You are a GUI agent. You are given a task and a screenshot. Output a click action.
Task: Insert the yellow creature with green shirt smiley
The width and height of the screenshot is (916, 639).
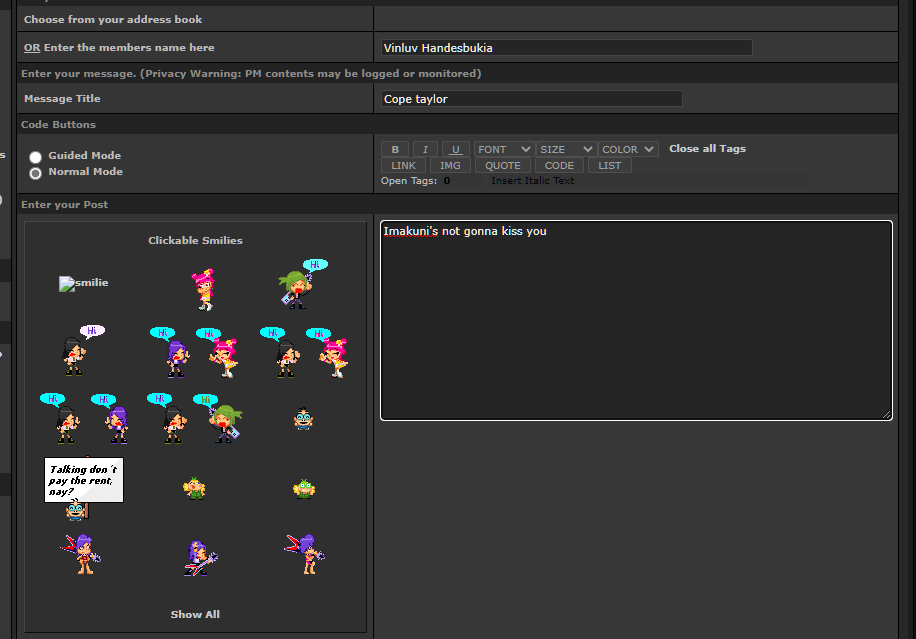tap(194, 488)
